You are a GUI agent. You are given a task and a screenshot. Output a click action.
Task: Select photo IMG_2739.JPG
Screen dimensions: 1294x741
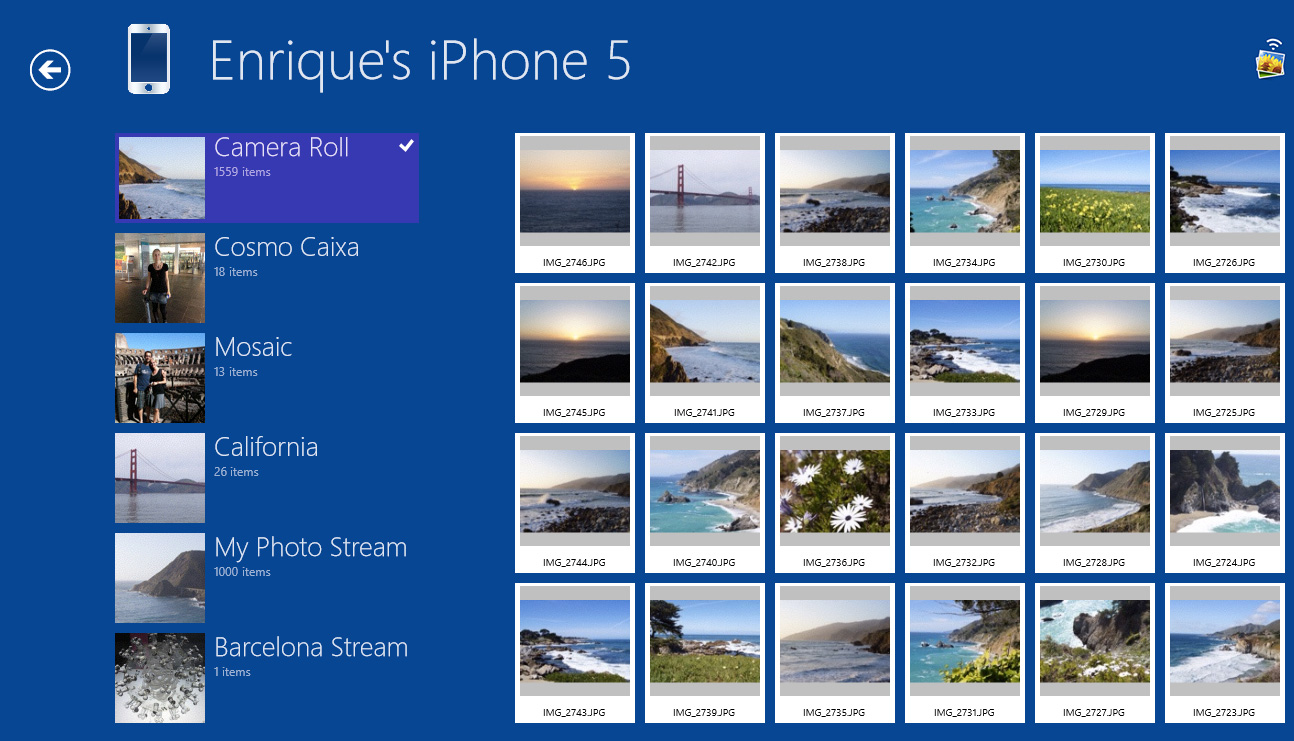pyautogui.click(x=705, y=653)
